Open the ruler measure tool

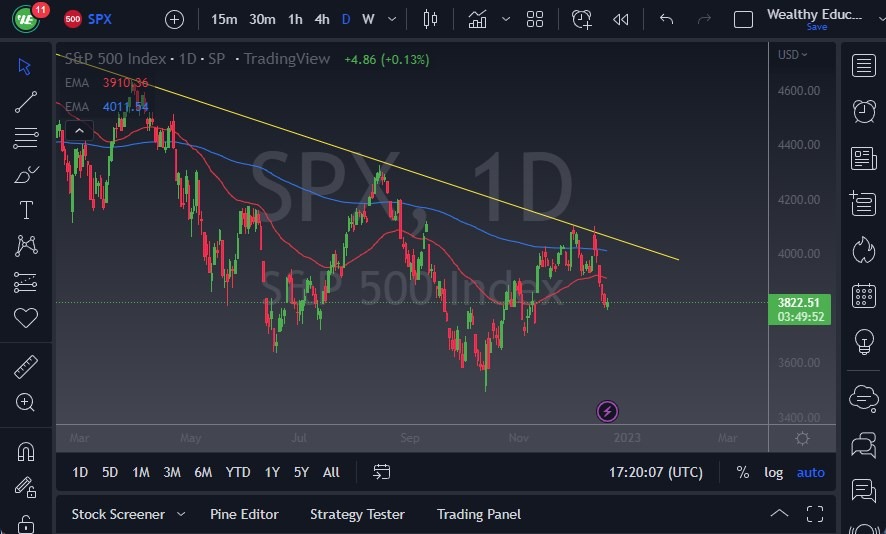pyautogui.click(x=26, y=367)
